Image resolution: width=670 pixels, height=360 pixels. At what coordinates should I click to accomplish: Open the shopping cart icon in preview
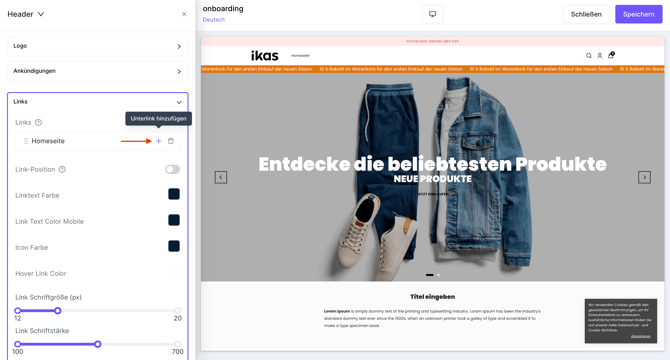pyautogui.click(x=611, y=55)
